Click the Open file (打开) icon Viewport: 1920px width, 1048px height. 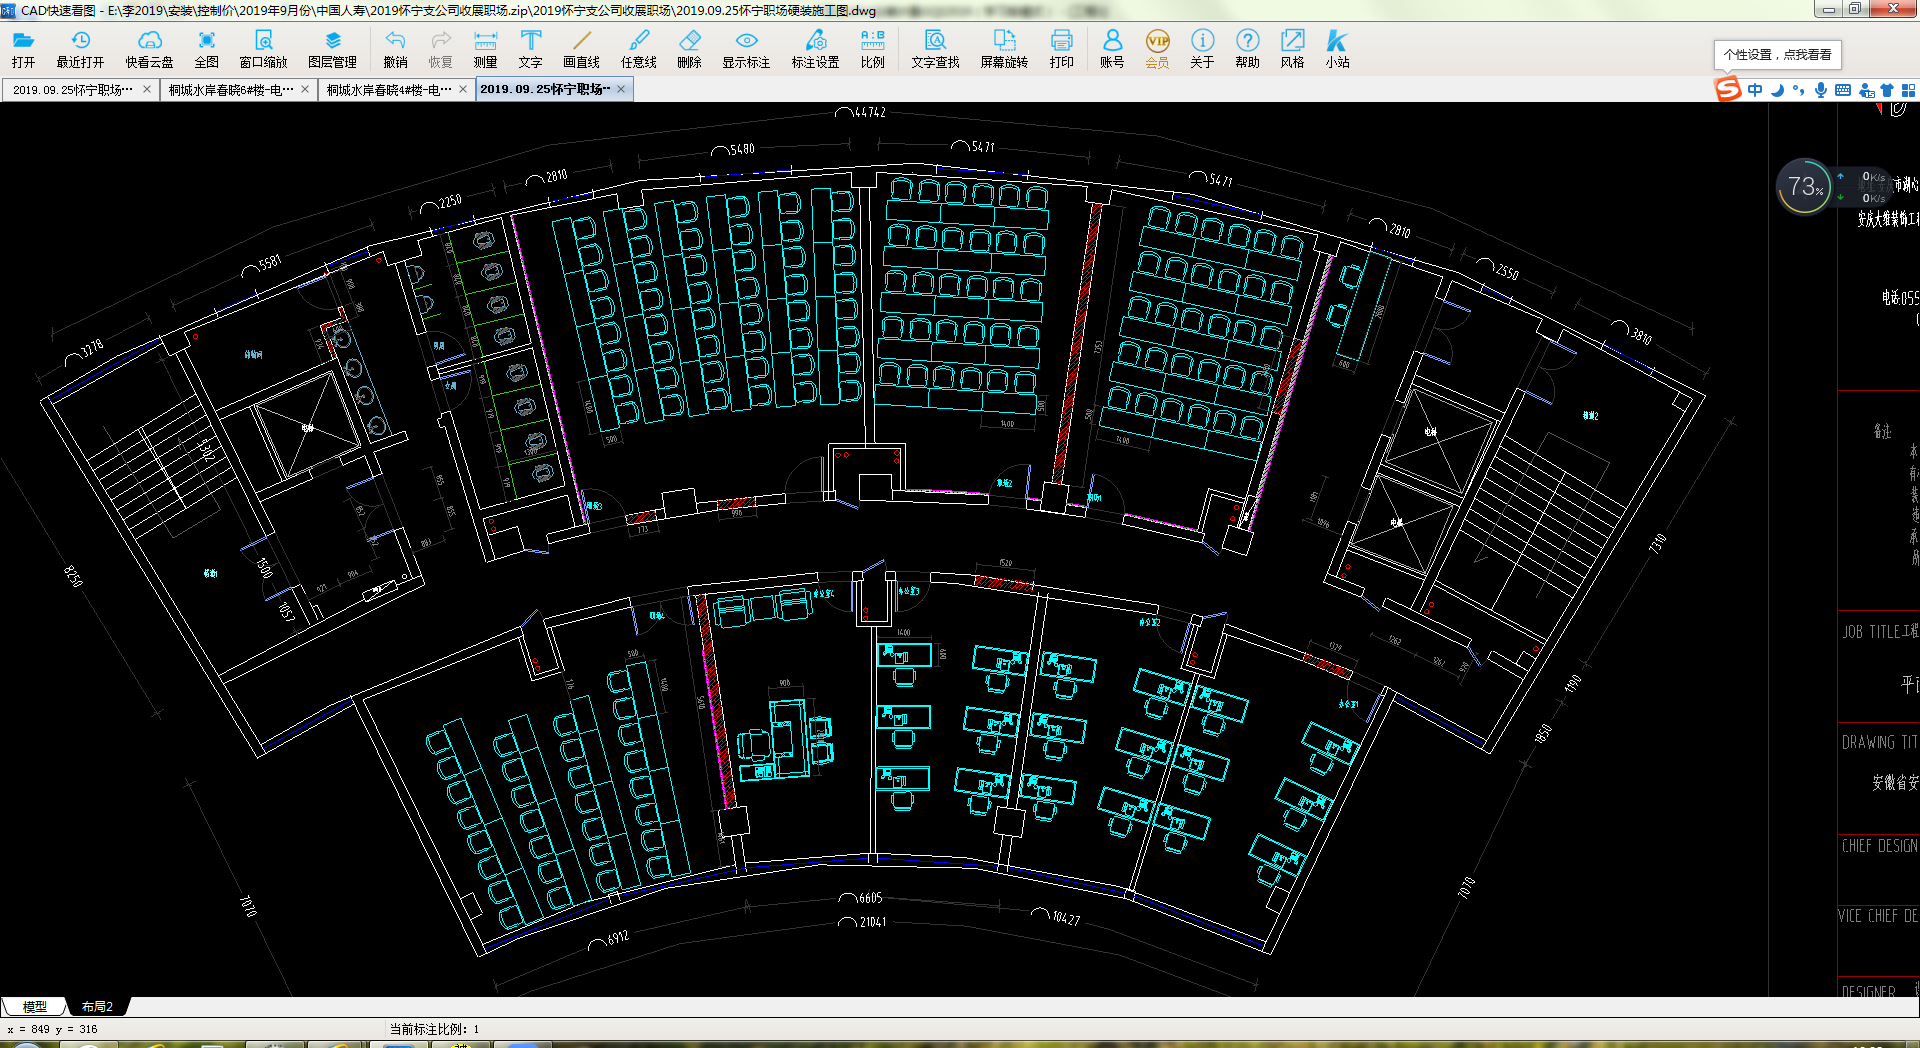(23, 48)
